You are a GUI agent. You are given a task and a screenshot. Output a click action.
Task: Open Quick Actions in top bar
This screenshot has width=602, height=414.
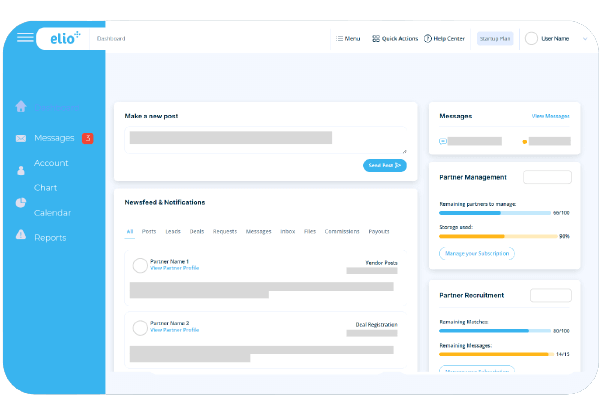click(x=395, y=38)
